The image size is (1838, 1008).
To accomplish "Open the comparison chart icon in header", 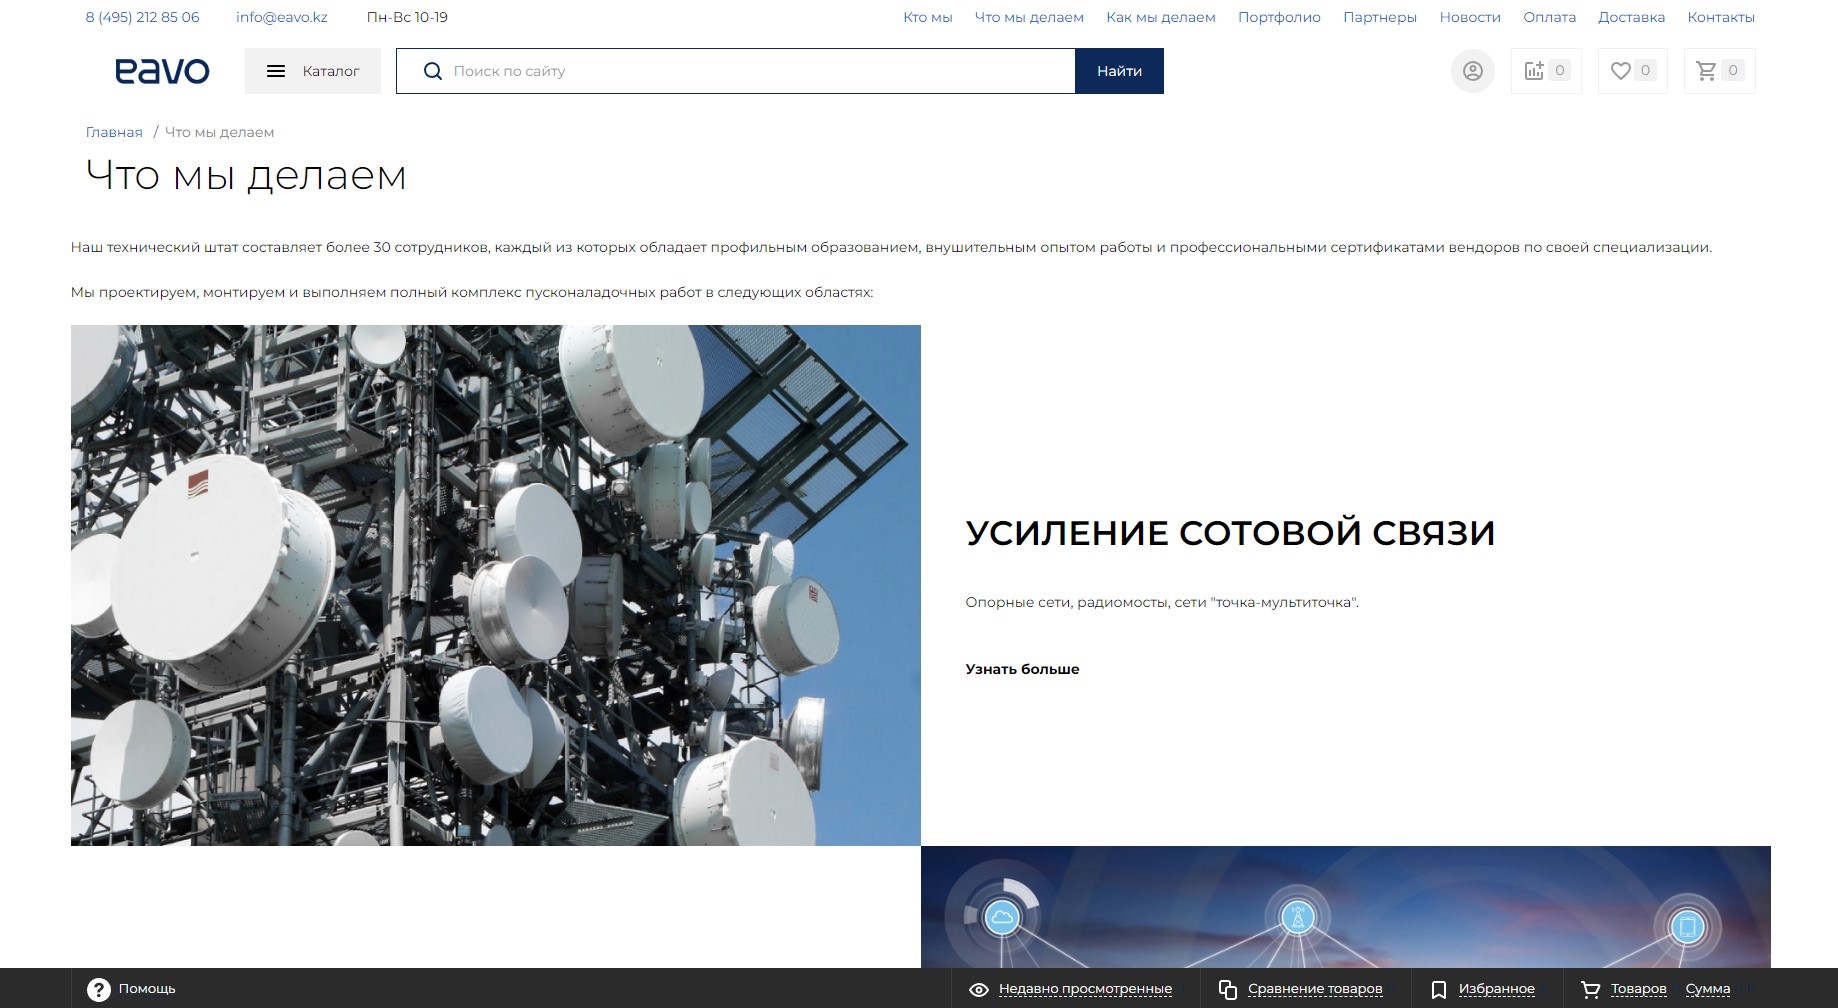I will [x=1534, y=71].
